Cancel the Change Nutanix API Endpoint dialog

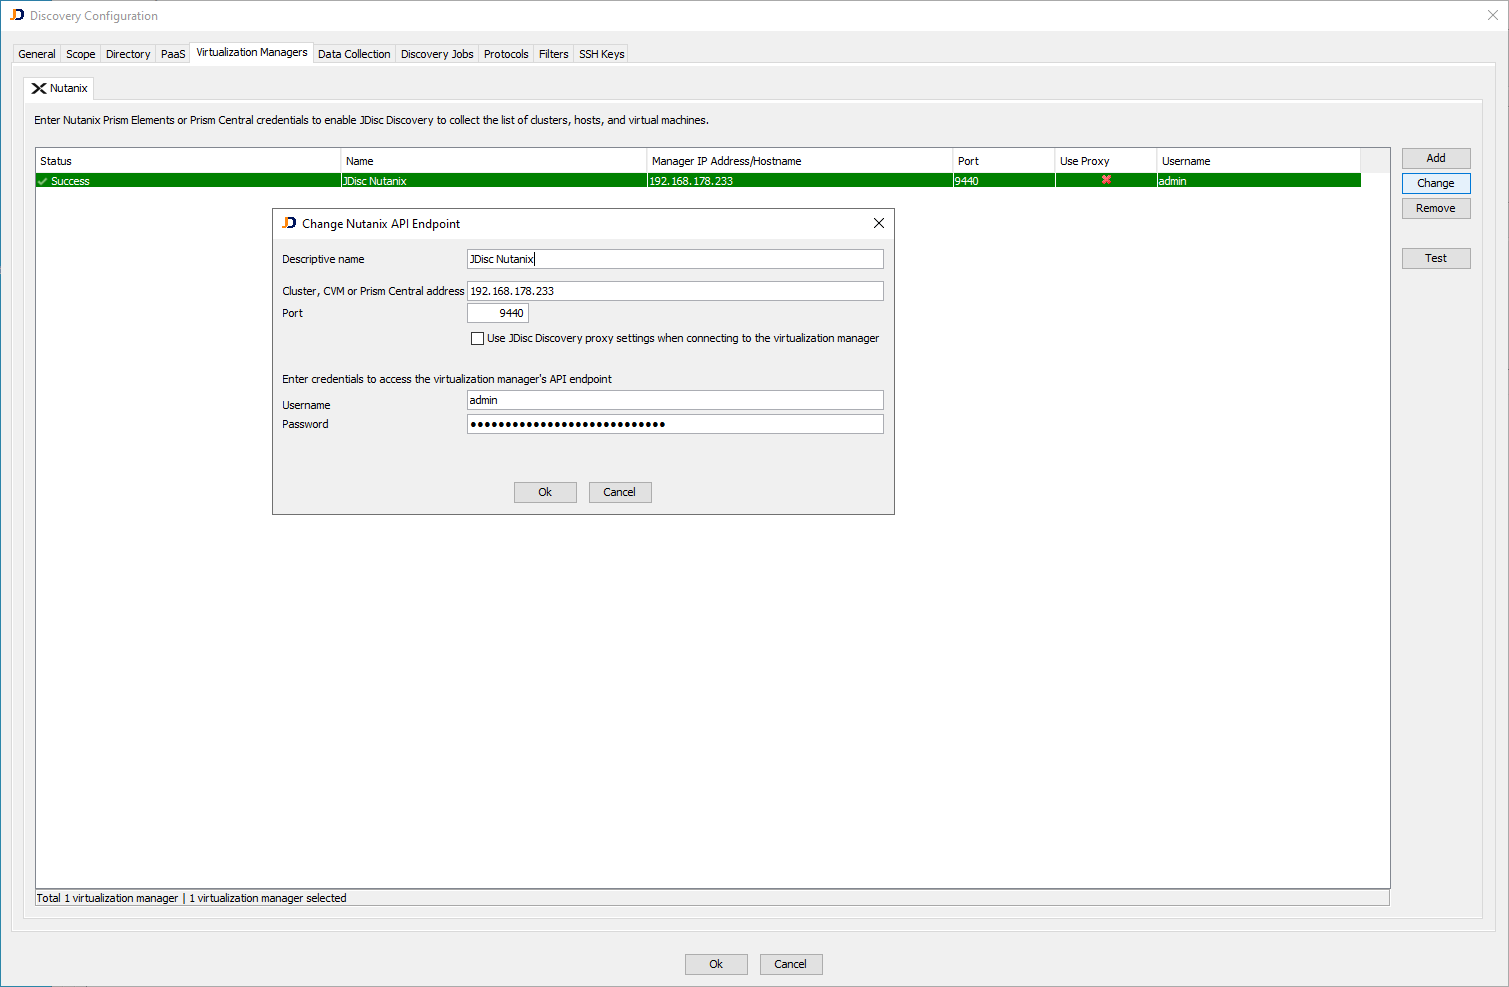(x=619, y=492)
